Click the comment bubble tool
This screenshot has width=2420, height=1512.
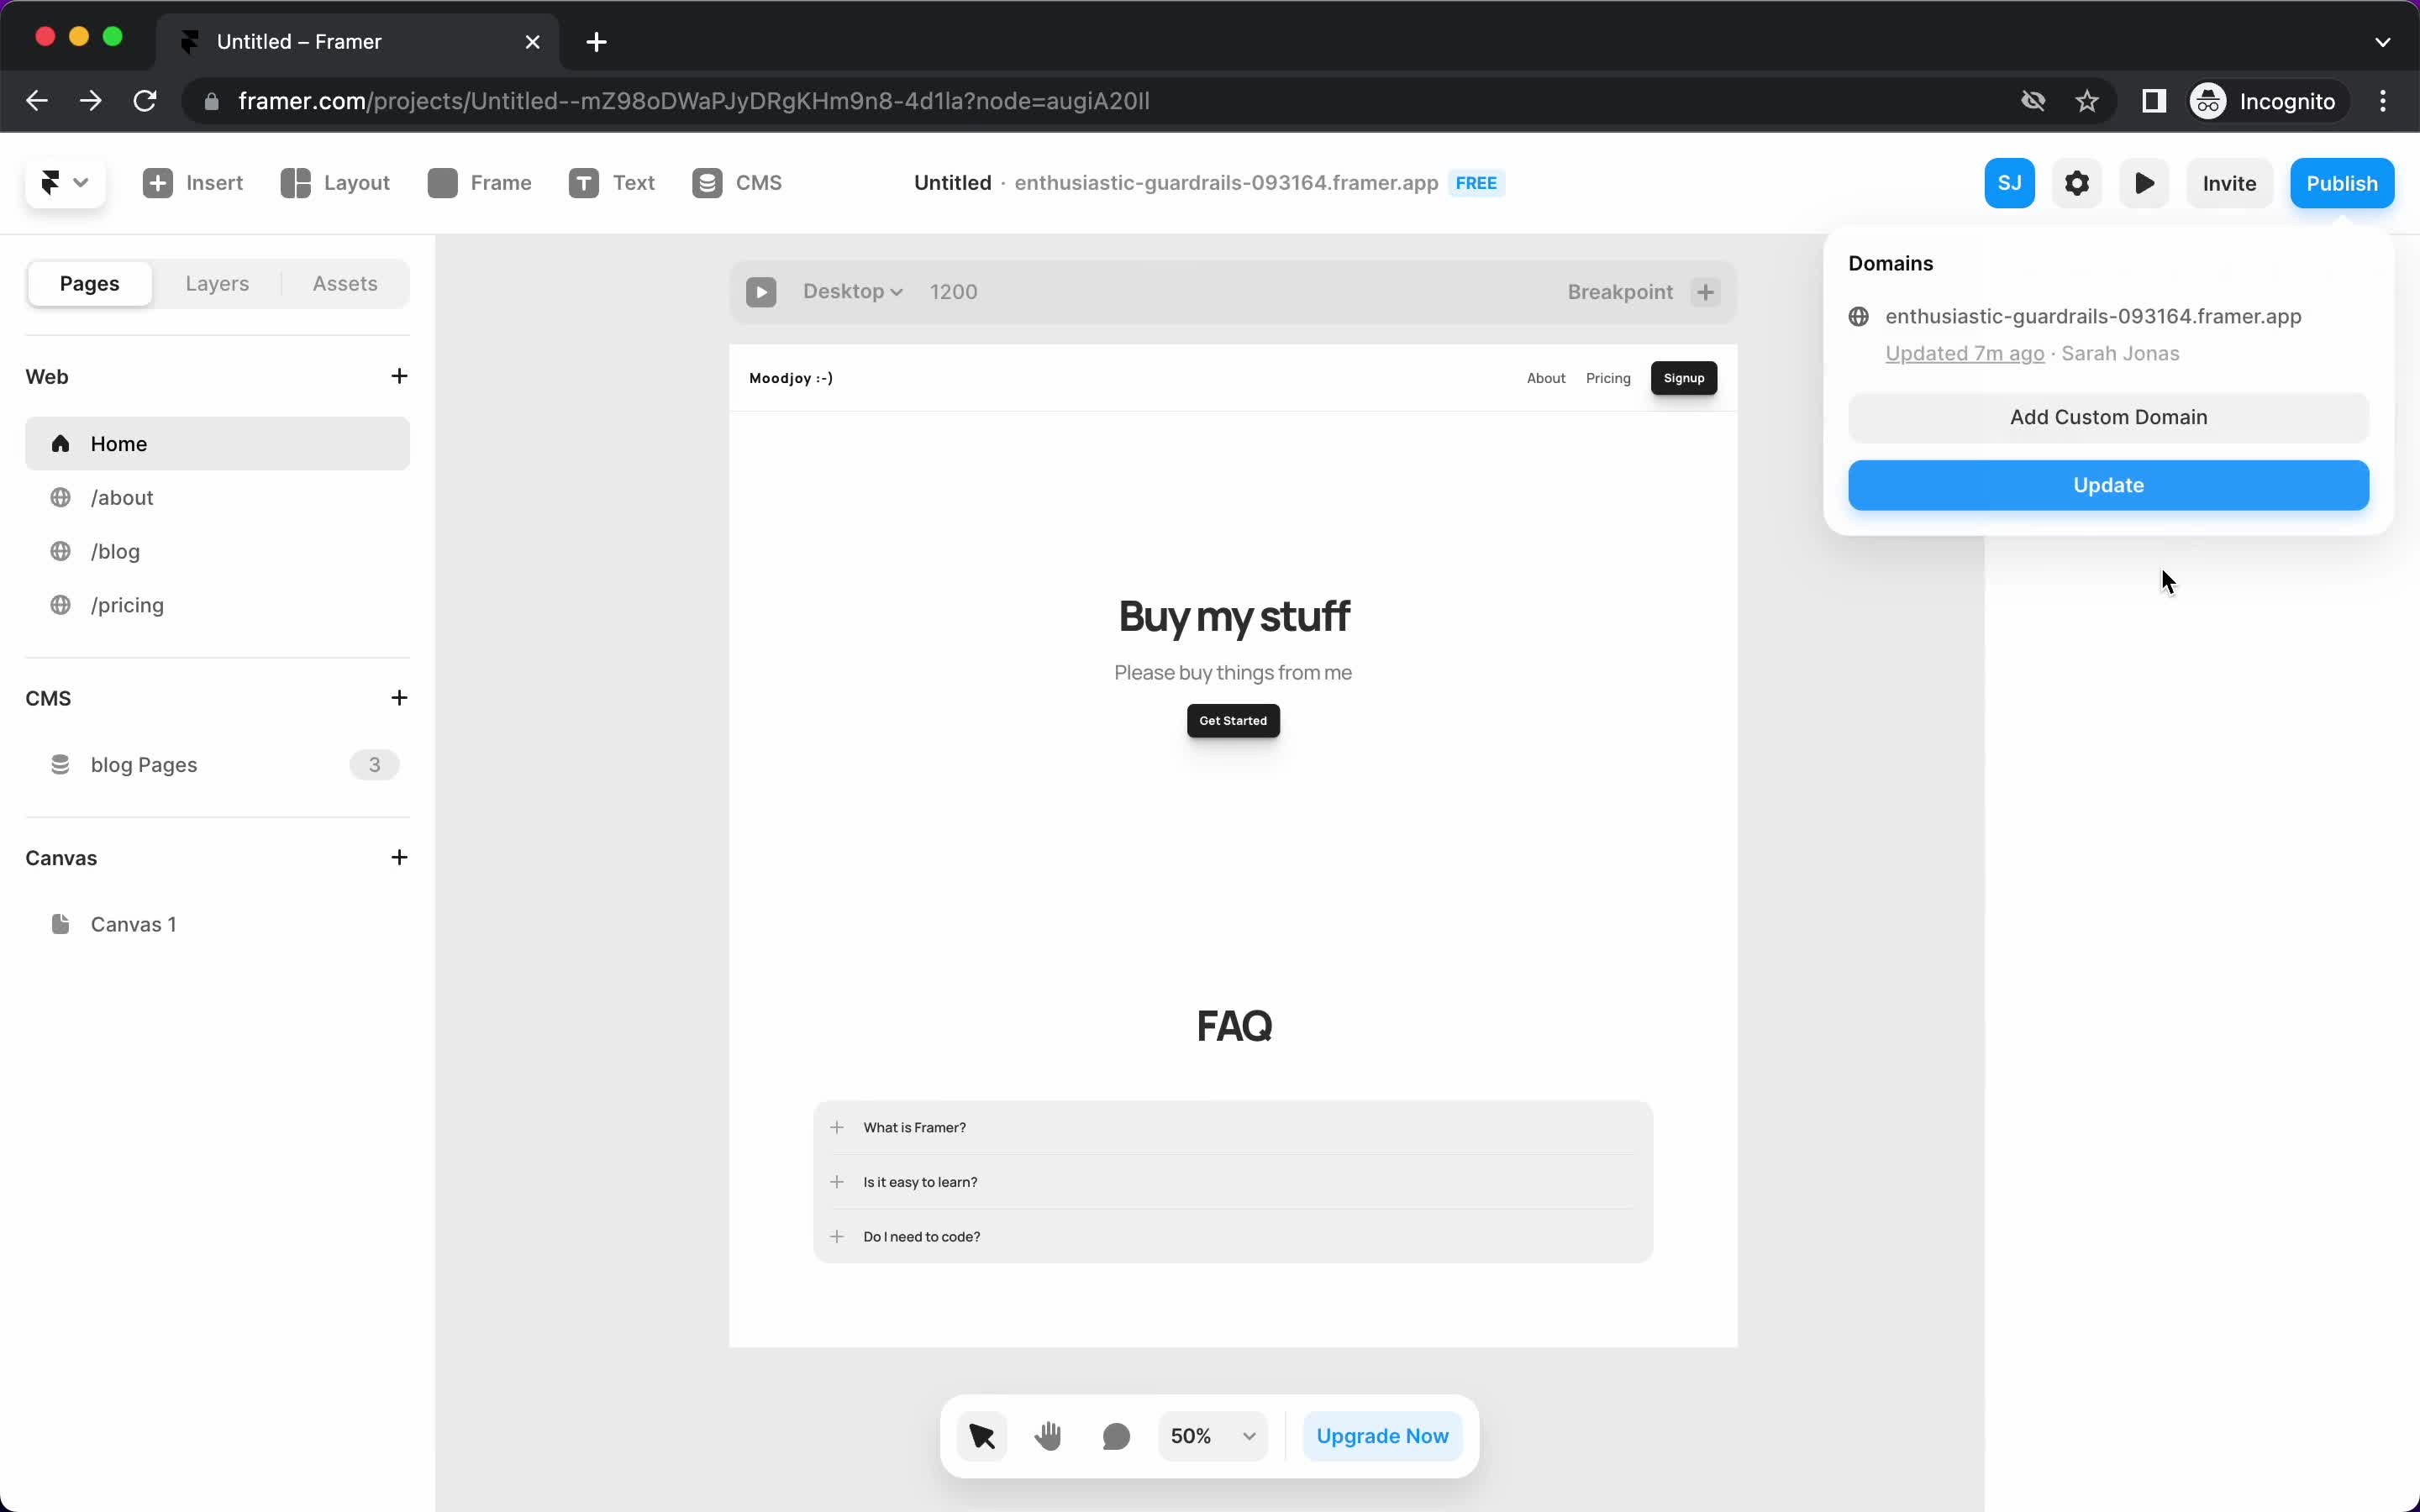coord(1117,1436)
